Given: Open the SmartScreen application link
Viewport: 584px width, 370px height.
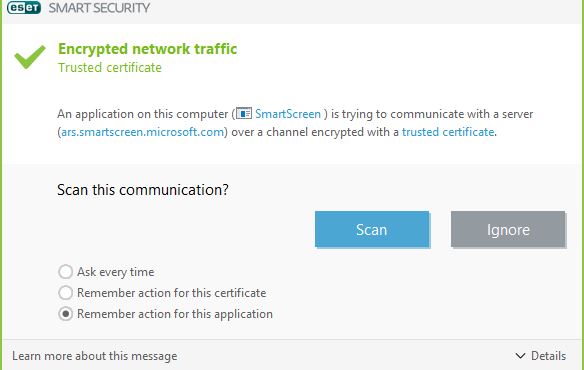Looking at the screenshot, I should [288, 114].
